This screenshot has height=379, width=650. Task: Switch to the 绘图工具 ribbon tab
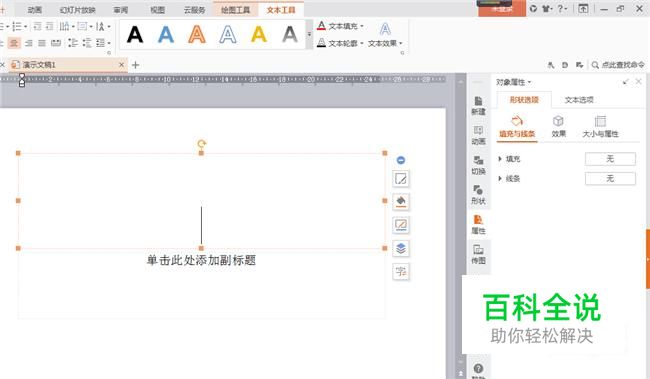click(235, 10)
